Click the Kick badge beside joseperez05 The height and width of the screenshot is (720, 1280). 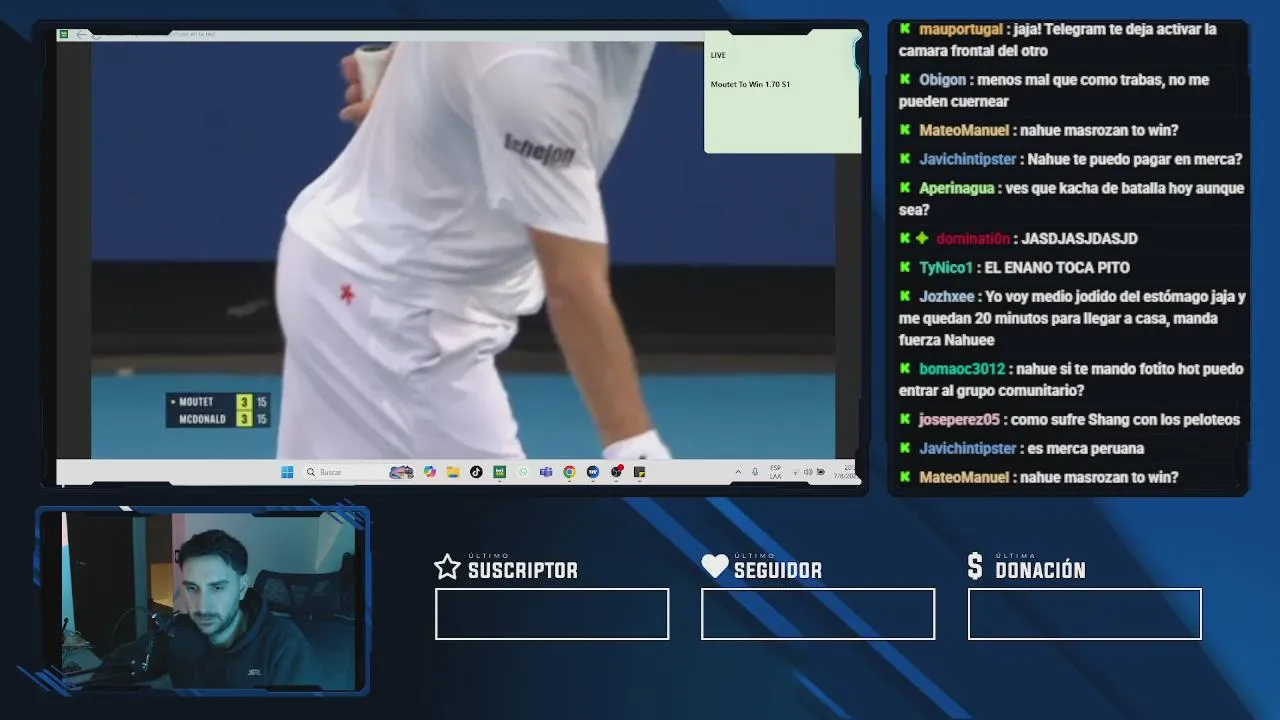905,419
